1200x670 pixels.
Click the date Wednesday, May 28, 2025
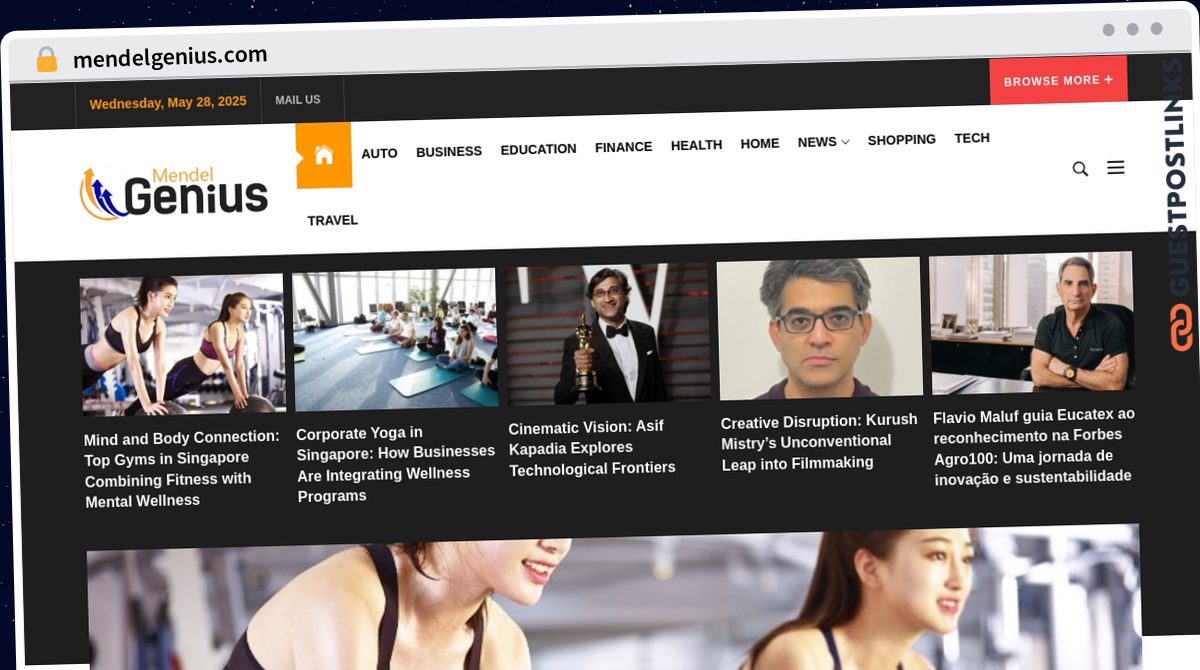pyautogui.click(x=168, y=102)
